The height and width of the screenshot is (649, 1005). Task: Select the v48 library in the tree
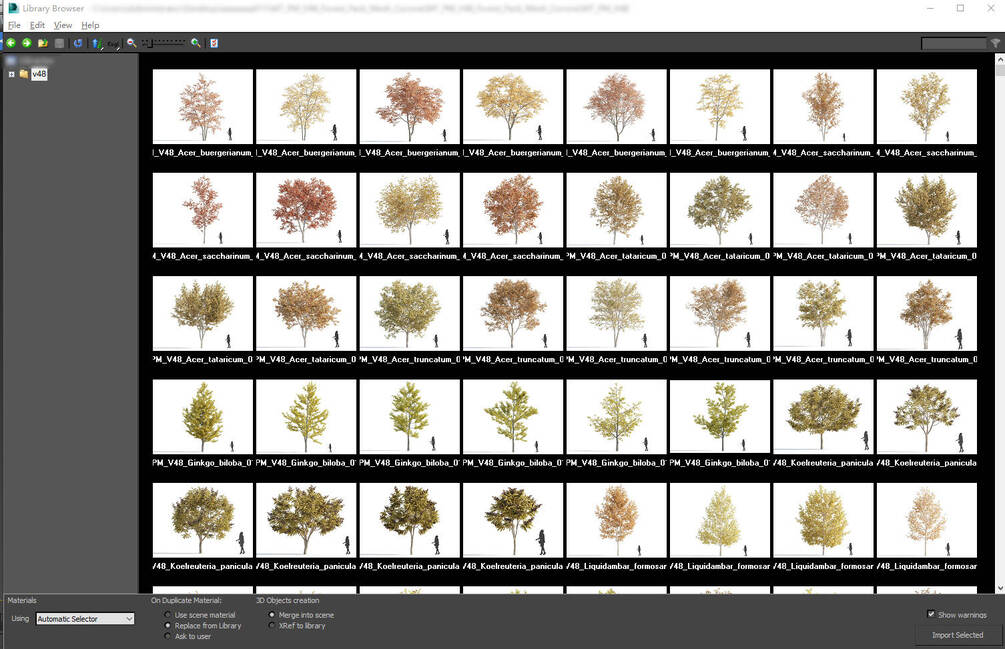pyautogui.click(x=39, y=74)
